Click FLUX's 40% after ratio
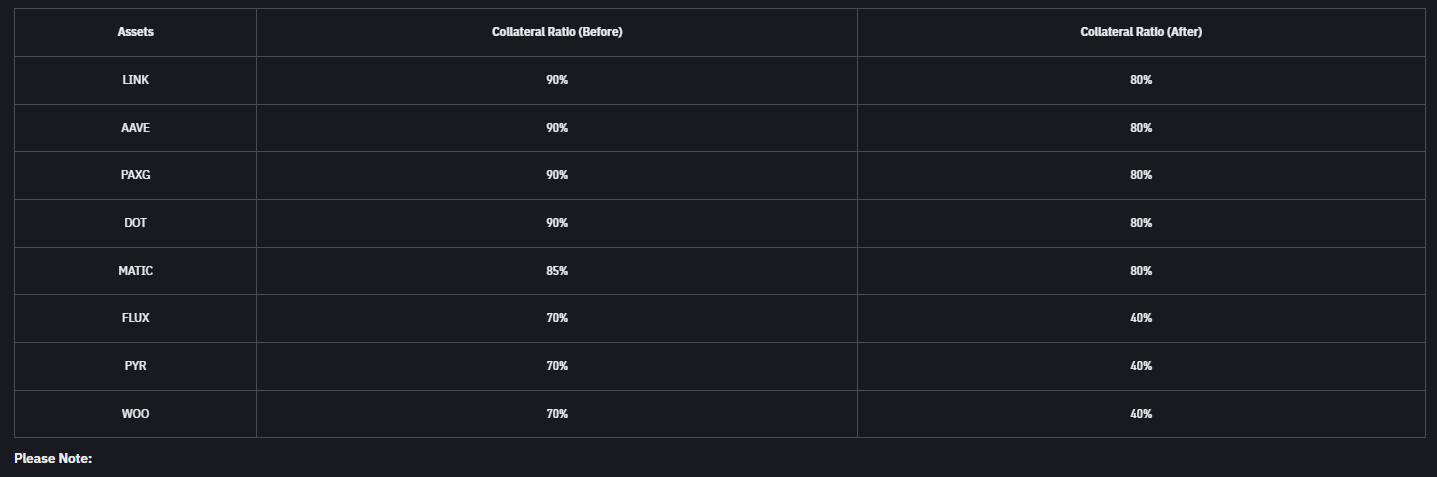The width and height of the screenshot is (1437, 477). tap(1141, 318)
